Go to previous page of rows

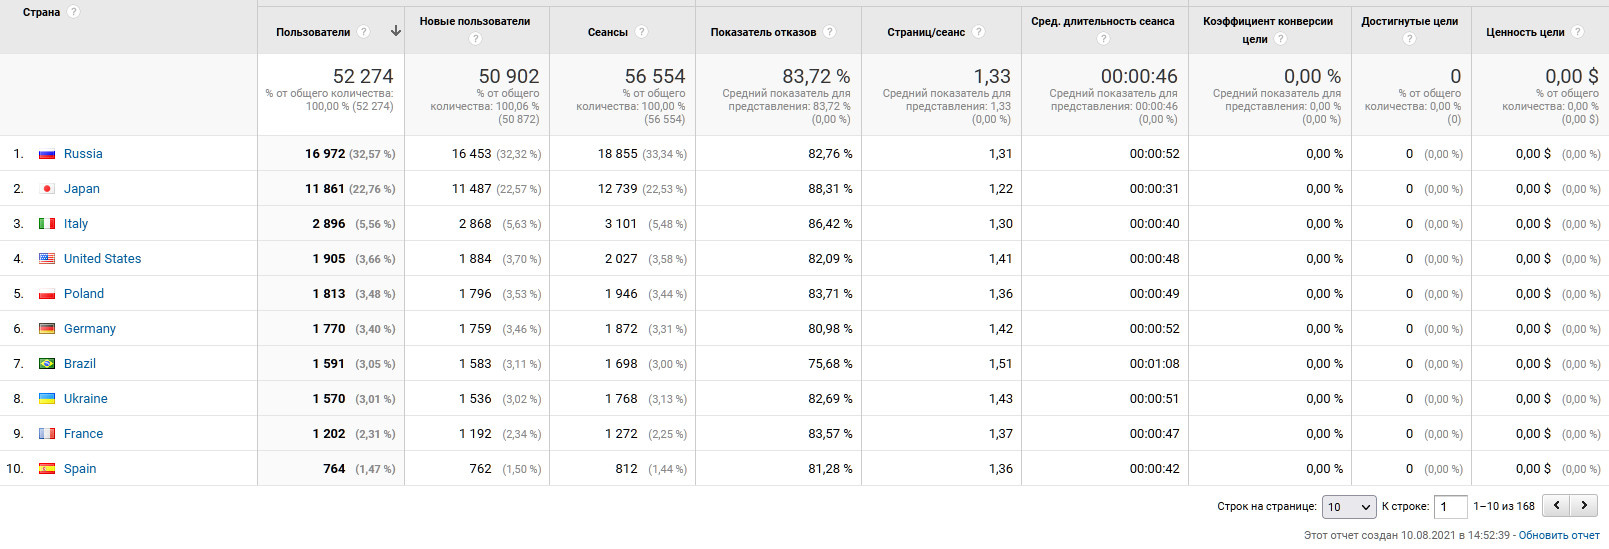pos(1556,506)
